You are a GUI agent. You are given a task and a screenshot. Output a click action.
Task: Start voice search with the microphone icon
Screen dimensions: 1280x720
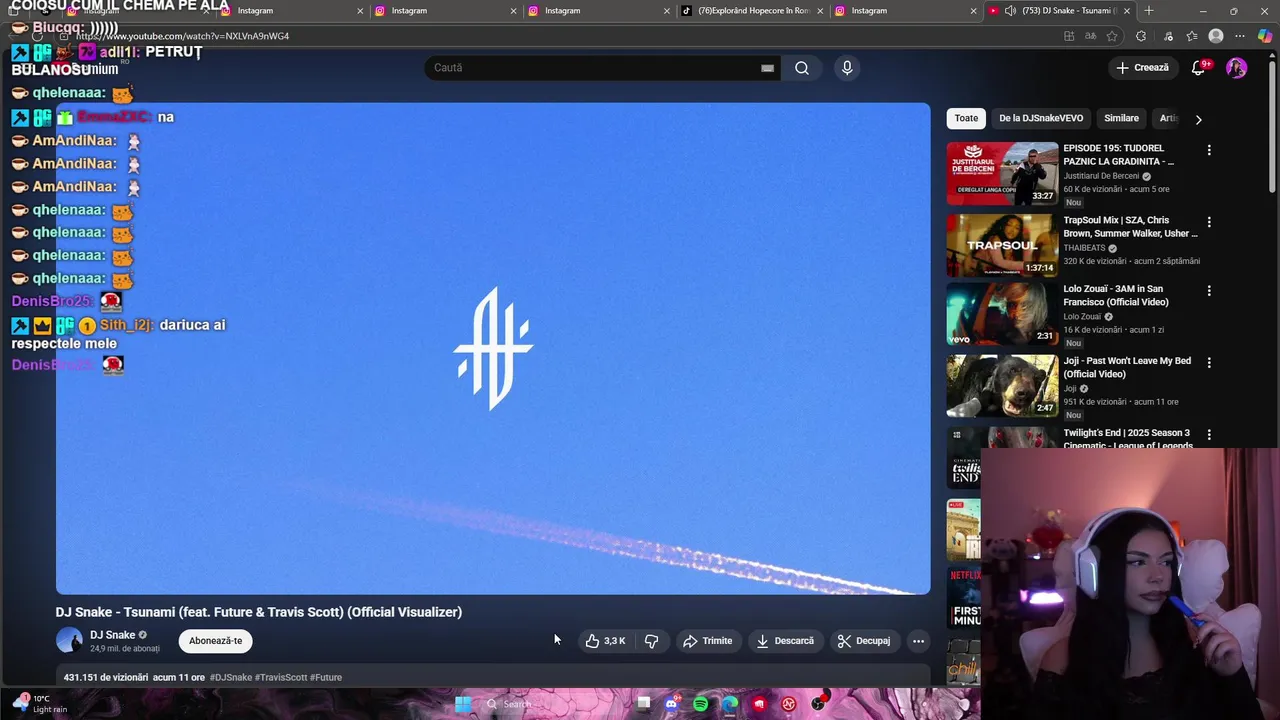click(x=847, y=68)
